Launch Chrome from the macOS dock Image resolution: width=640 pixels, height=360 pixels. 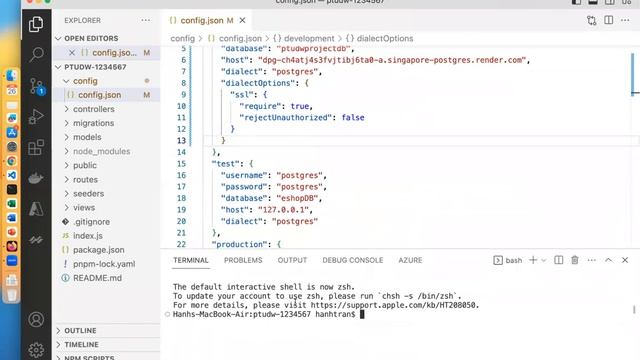11,161
